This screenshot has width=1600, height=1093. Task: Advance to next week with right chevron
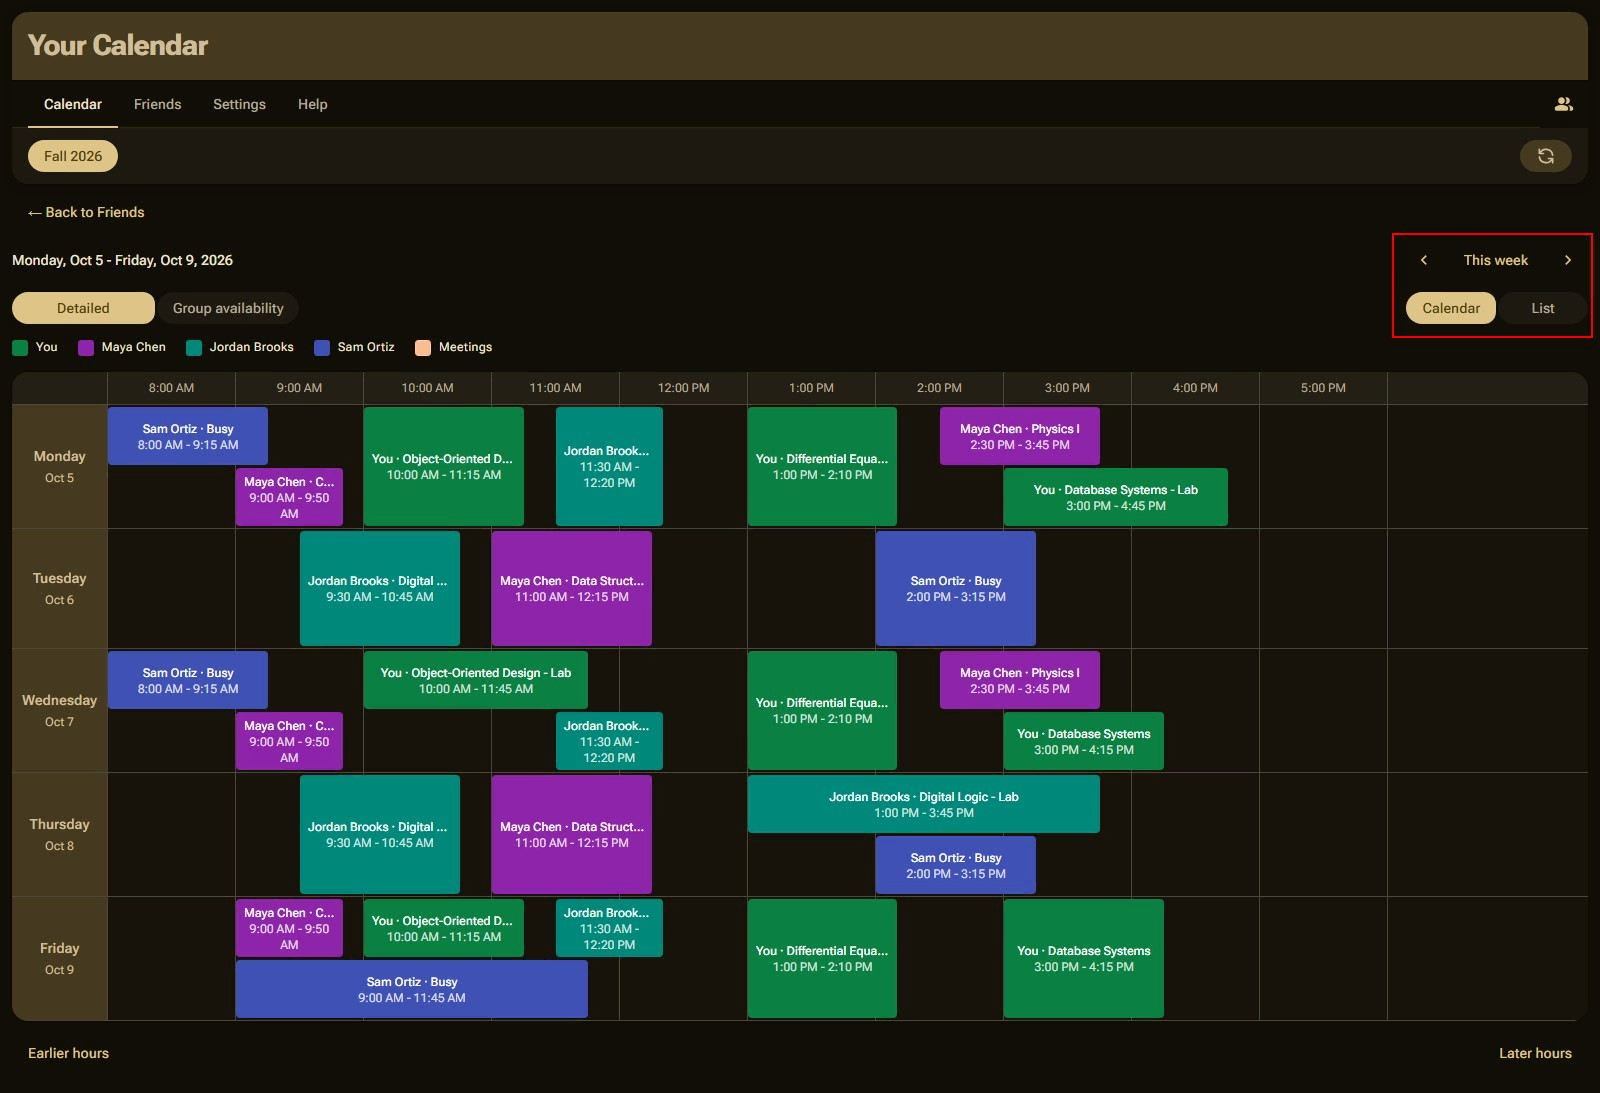tap(1567, 260)
